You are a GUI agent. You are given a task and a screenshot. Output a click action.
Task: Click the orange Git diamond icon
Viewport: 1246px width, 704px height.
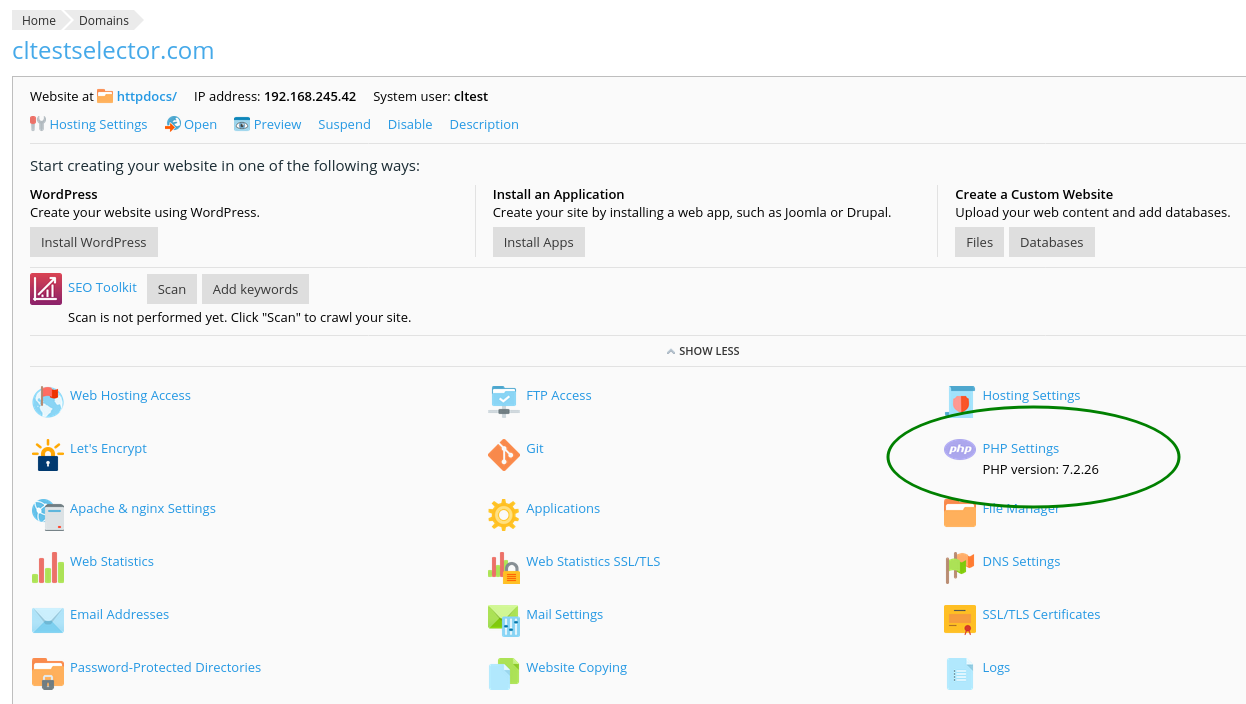pyautogui.click(x=503, y=454)
